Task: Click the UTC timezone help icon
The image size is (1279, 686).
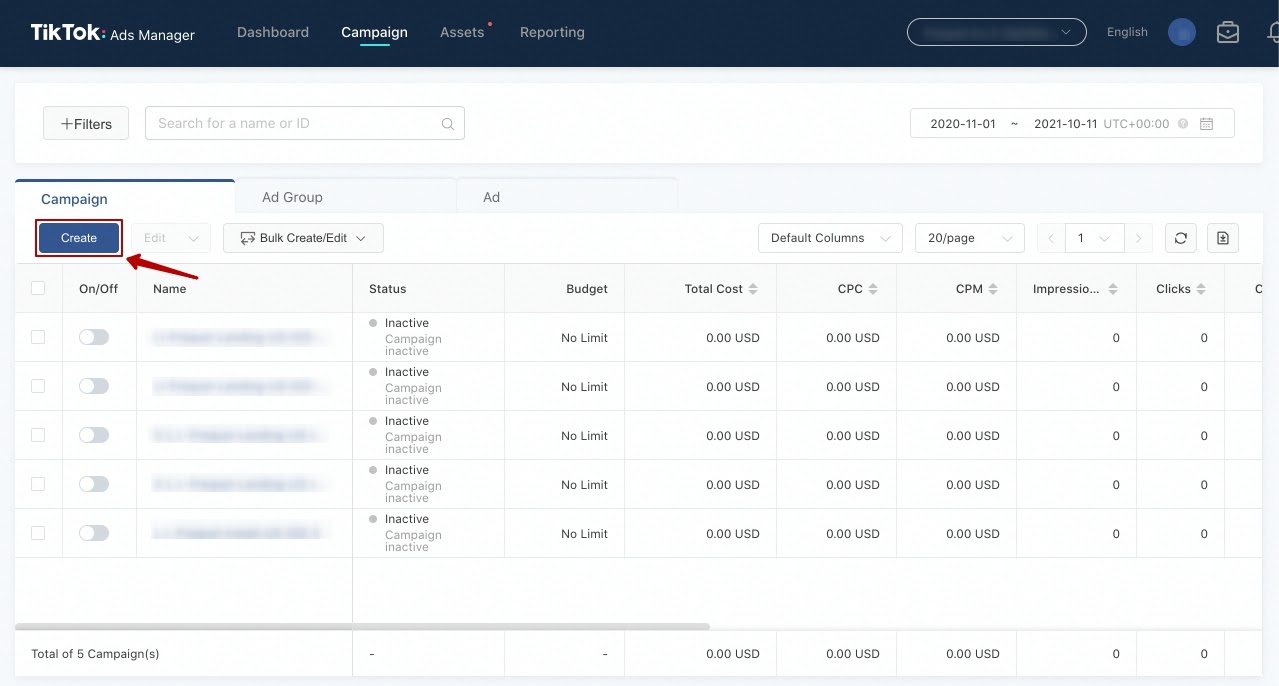Action: click(x=1183, y=124)
